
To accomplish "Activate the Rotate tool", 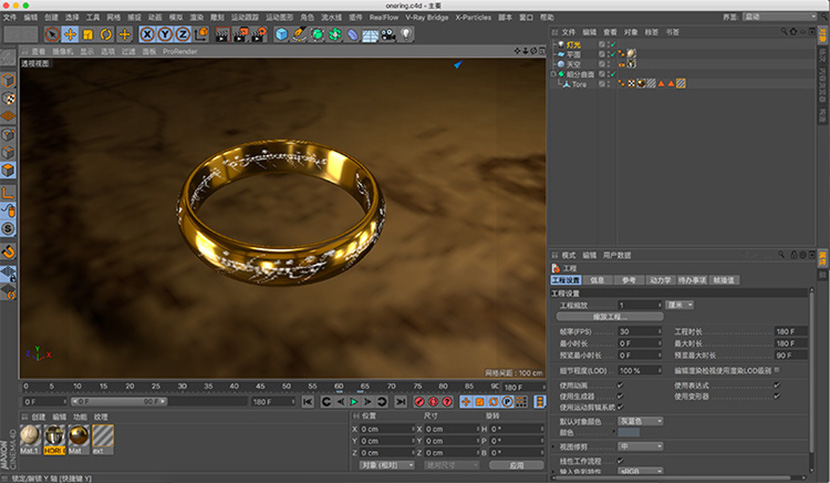I will 106,35.
